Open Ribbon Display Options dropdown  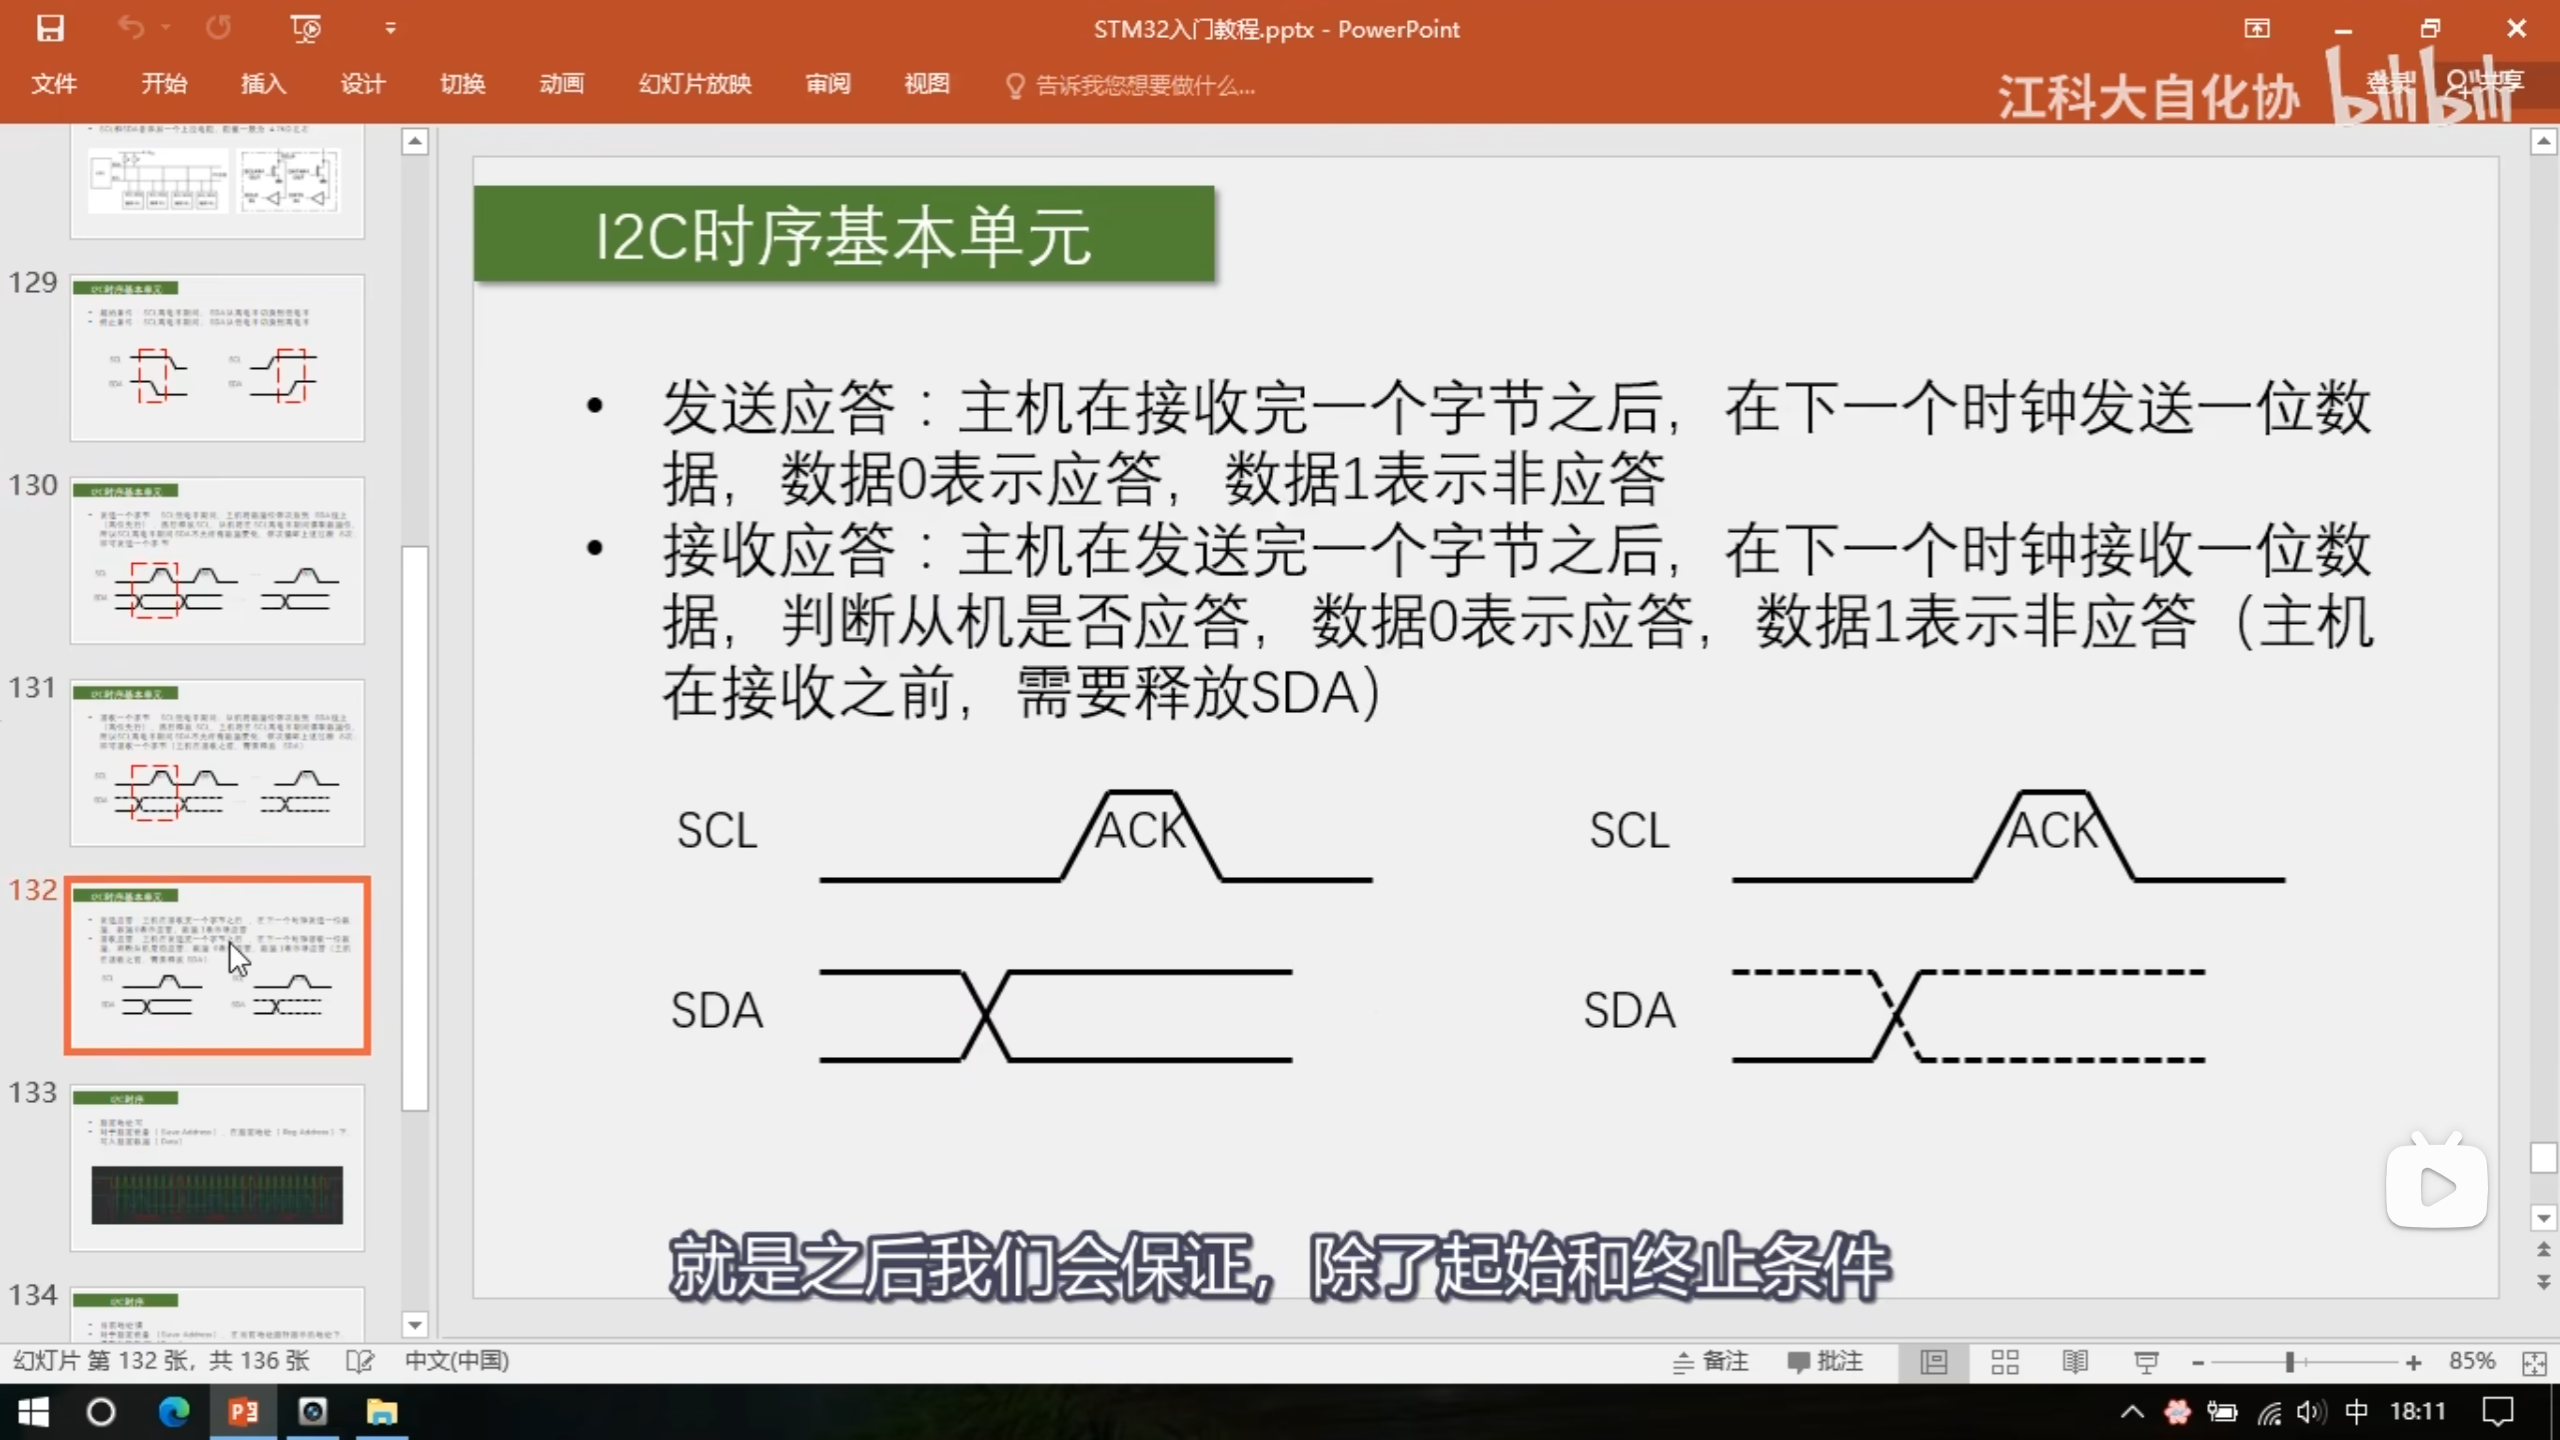[2257, 28]
